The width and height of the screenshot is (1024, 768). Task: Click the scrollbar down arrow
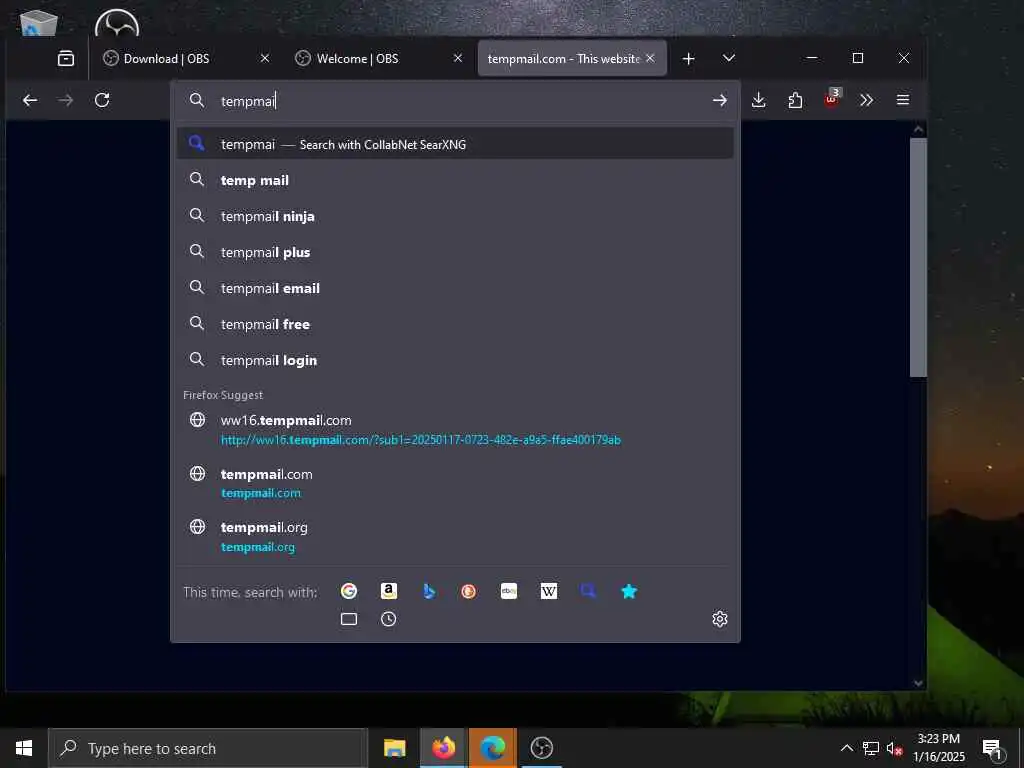click(918, 683)
